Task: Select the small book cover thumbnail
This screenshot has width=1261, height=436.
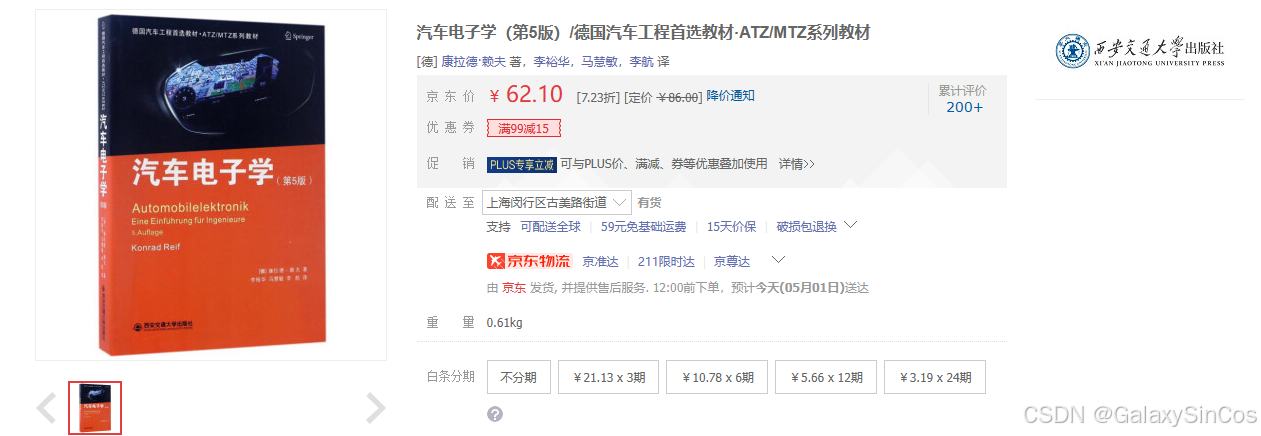Action: [95, 408]
